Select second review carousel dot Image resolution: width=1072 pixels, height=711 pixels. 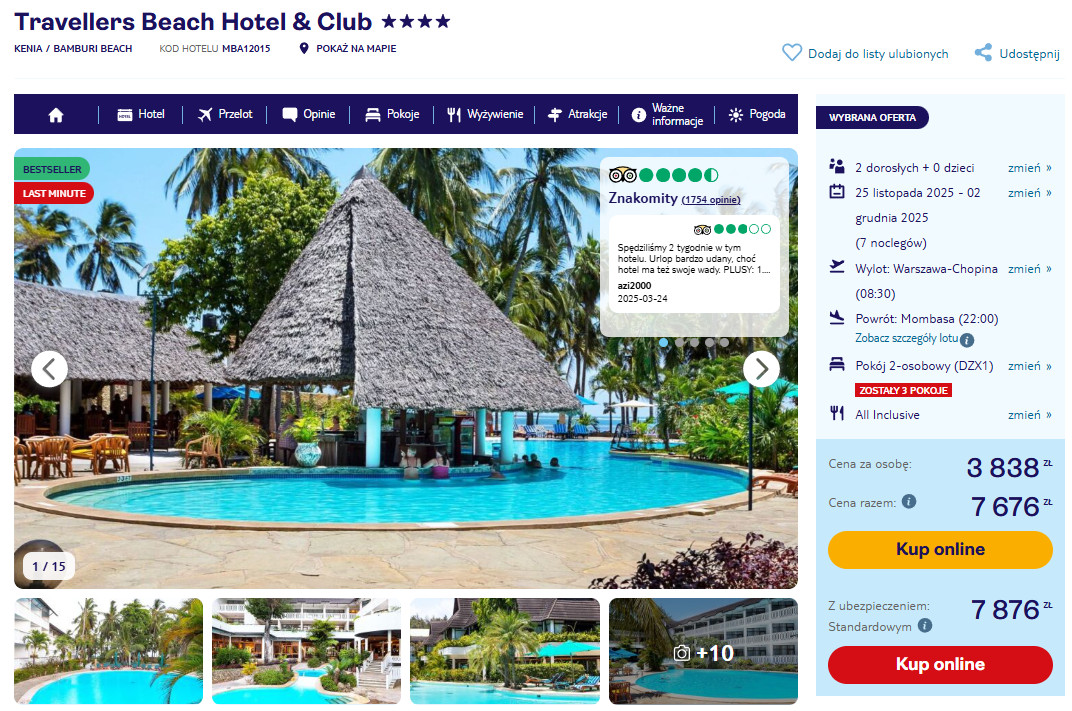coord(679,342)
